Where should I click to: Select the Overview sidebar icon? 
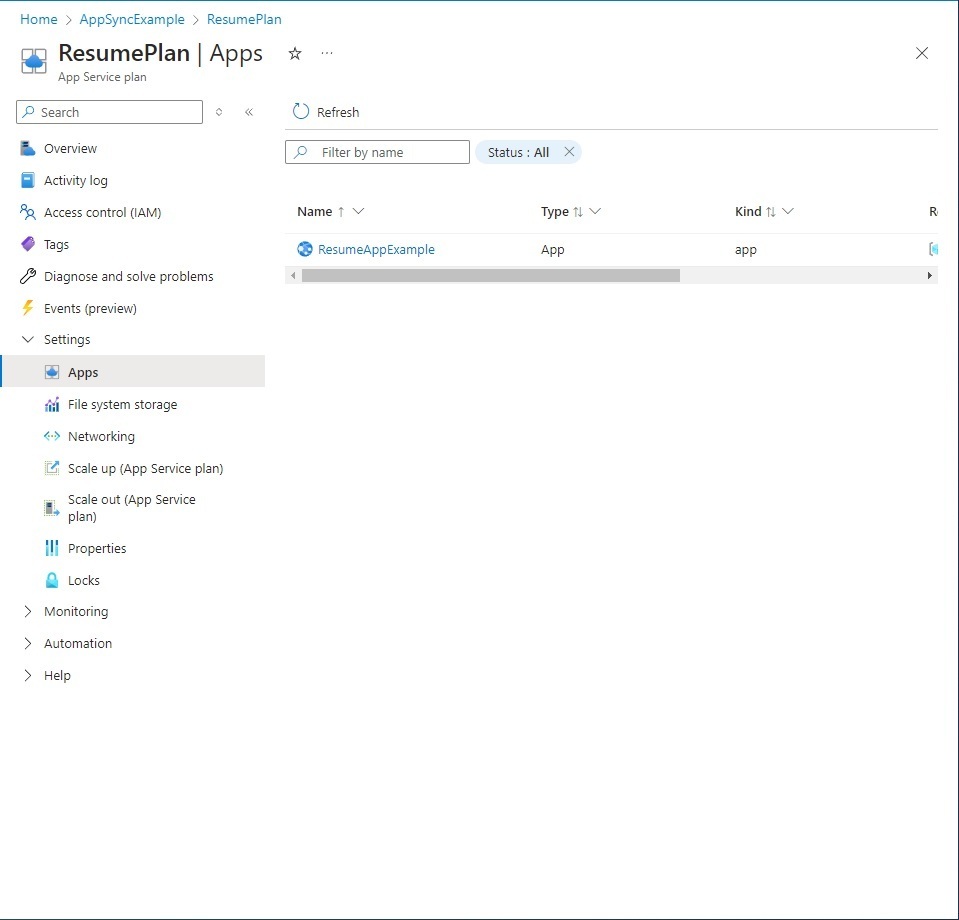25,148
